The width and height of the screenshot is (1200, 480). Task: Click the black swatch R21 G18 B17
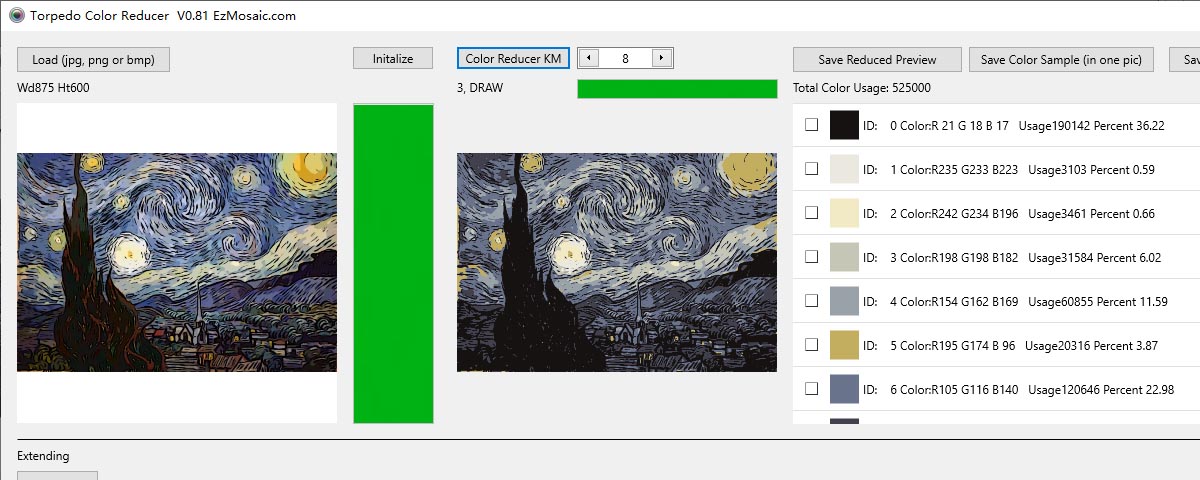[x=845, y=125]
